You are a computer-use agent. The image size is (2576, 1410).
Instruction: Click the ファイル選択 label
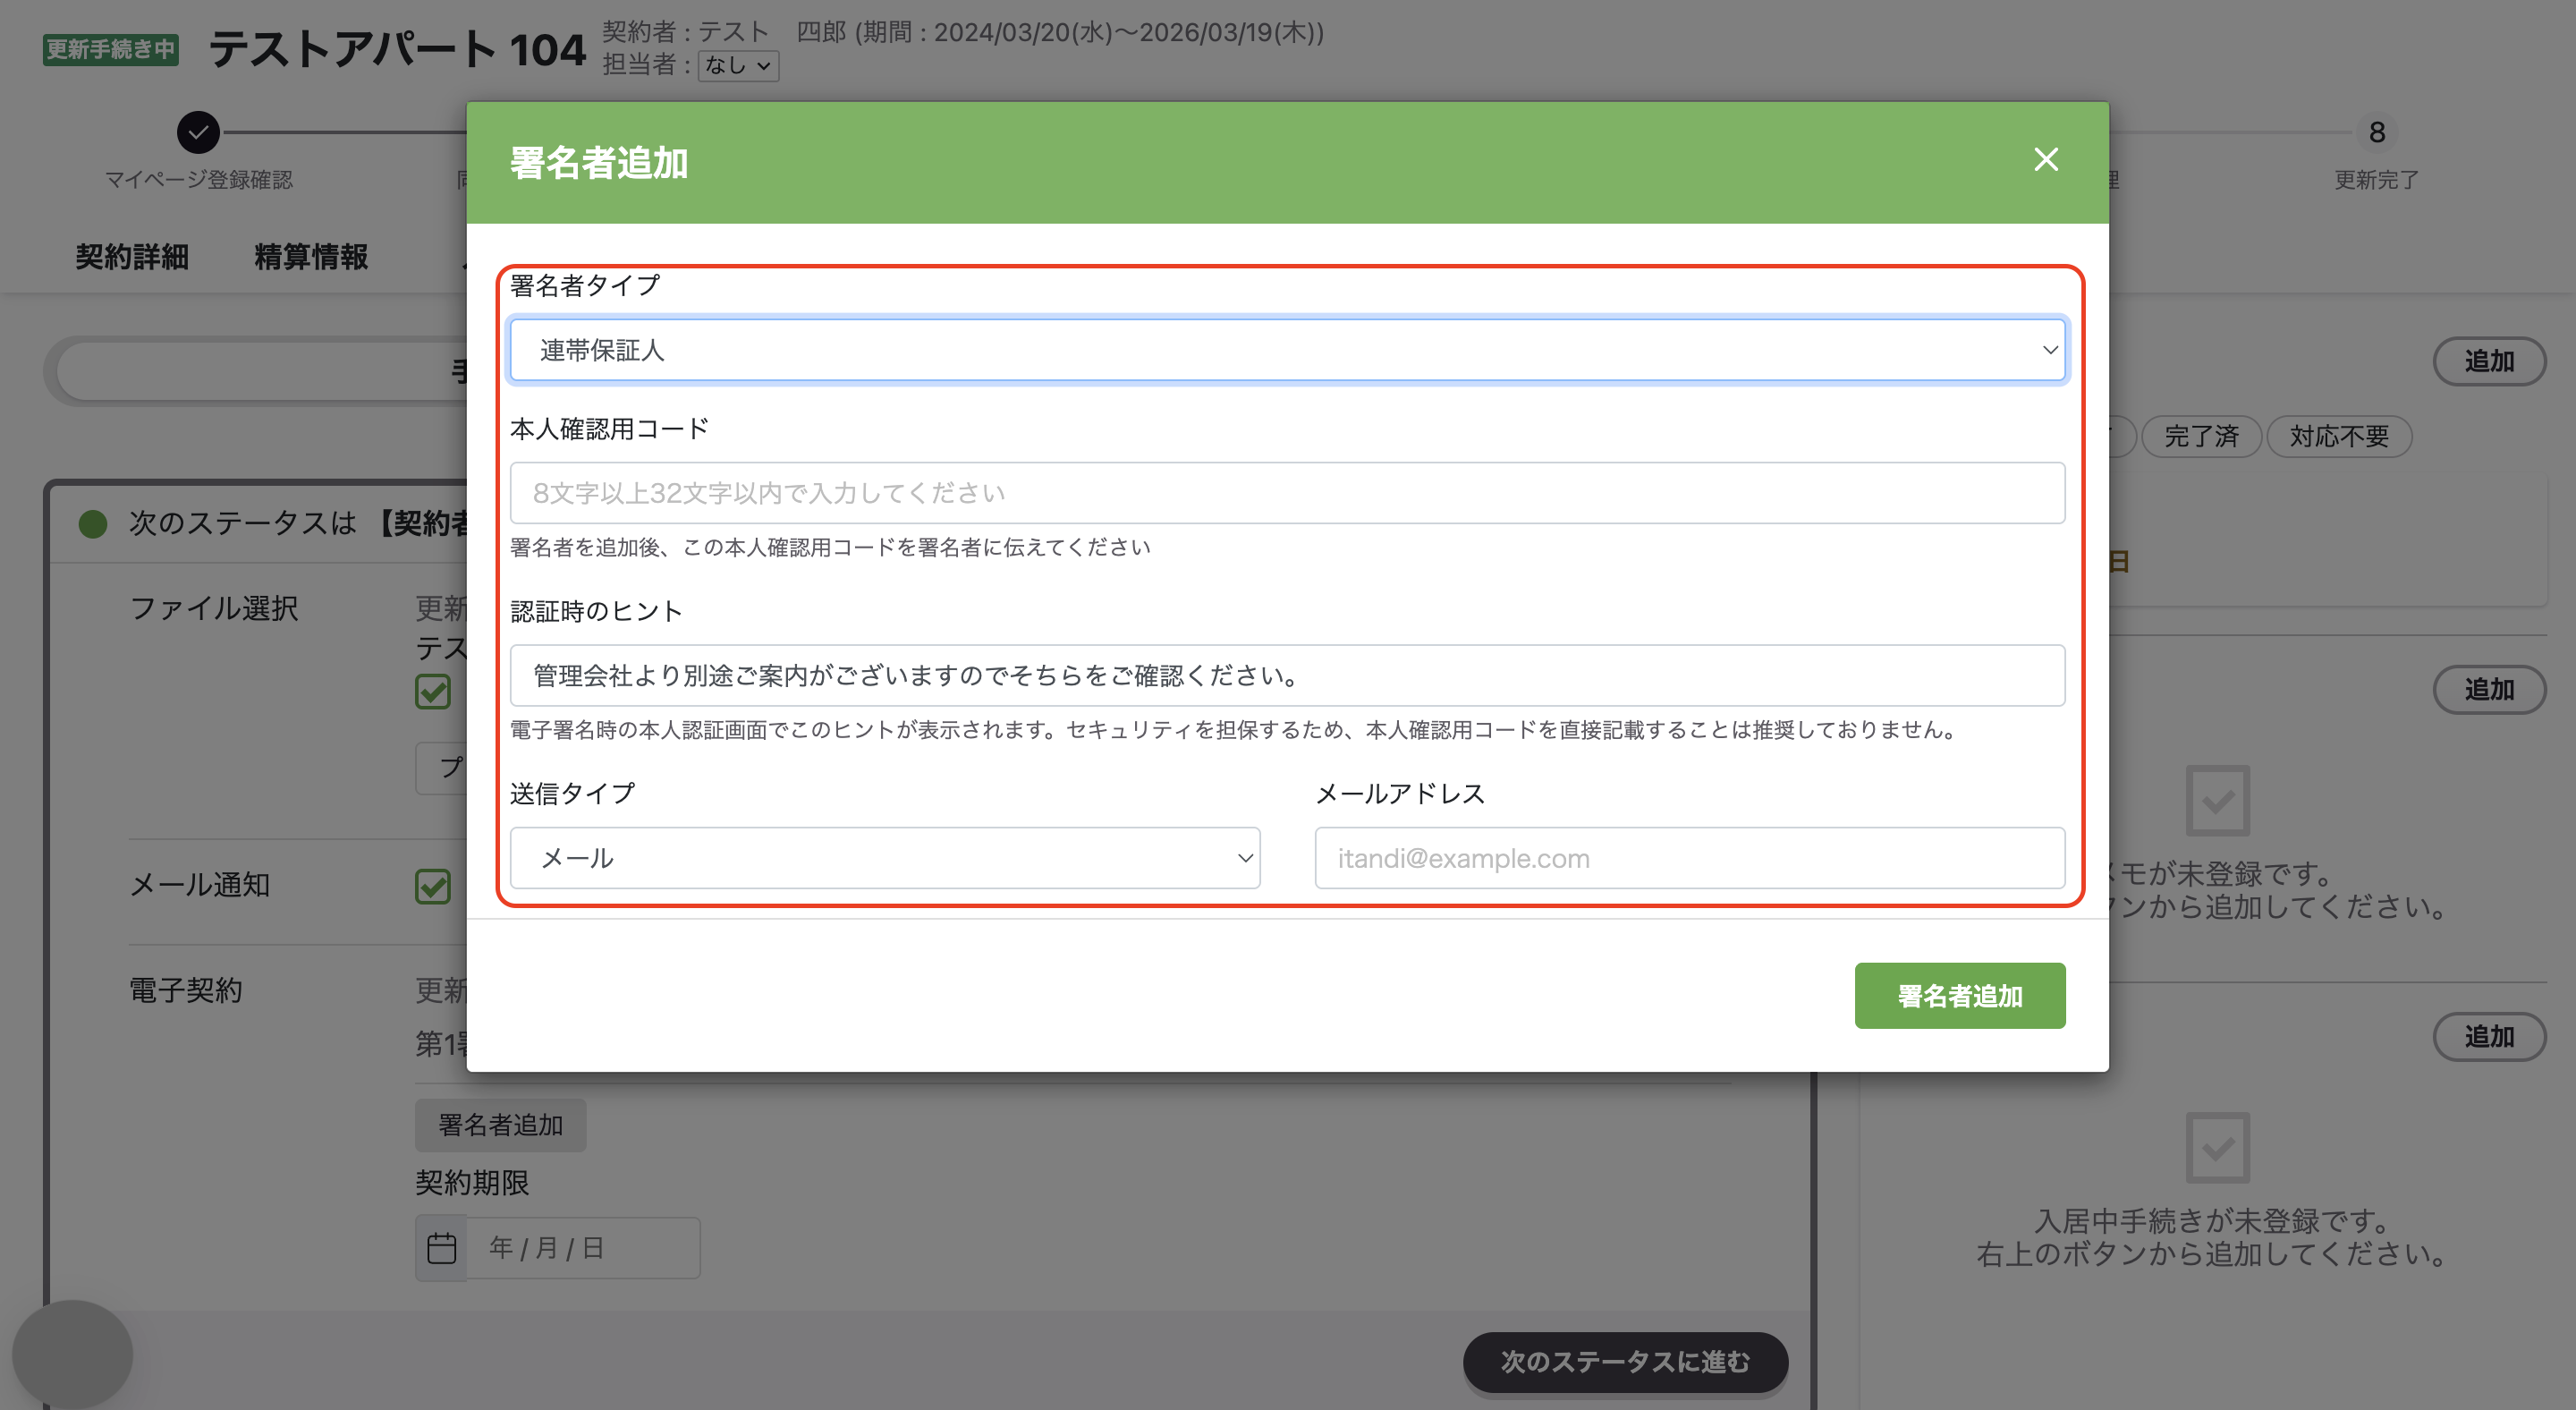pos(214,608)
